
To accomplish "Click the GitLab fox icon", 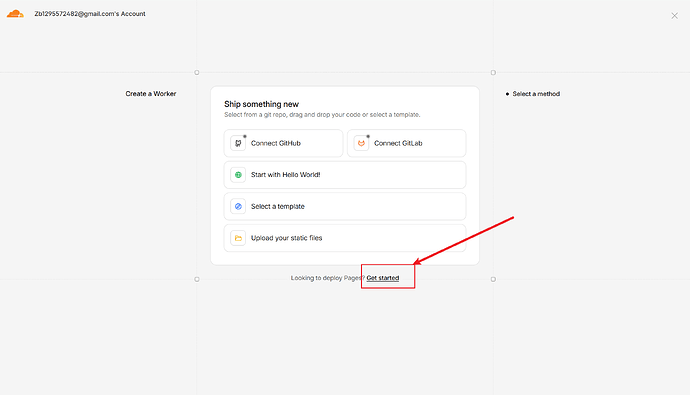I will click(x=361, y=143).
